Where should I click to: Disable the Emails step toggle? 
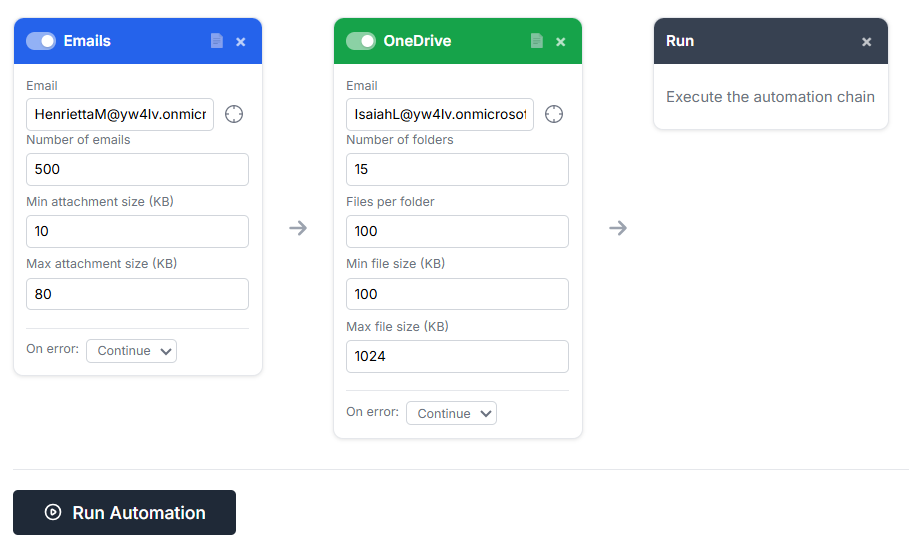click(41, 41)
